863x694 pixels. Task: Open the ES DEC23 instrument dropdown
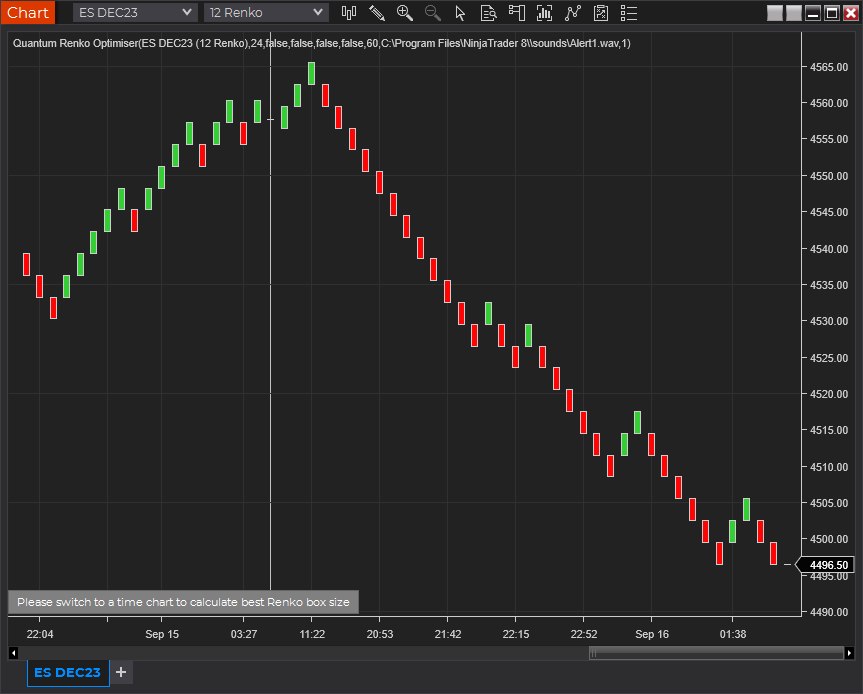coord(135,13)
